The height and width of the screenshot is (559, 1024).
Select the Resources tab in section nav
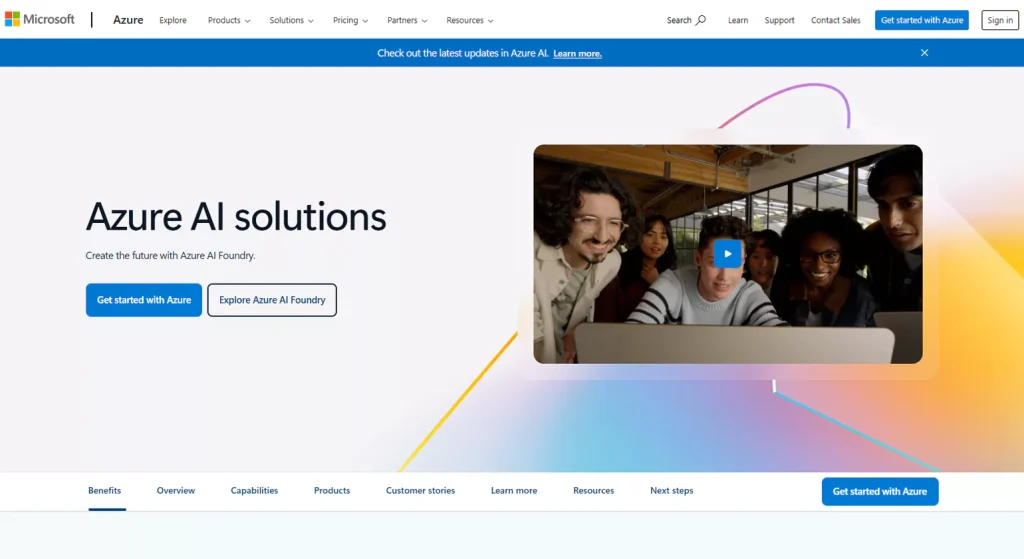tap(594, 490)
